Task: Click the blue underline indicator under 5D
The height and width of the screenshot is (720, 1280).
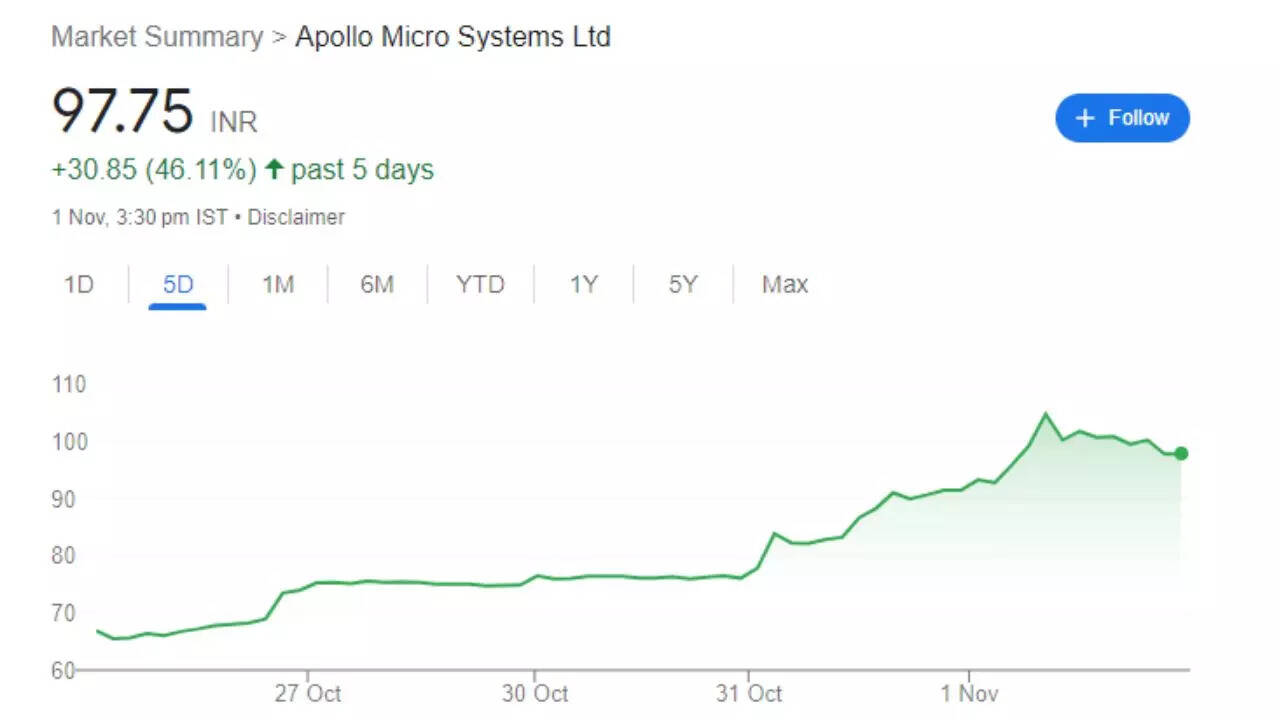Action: click(x=177, y=304)
